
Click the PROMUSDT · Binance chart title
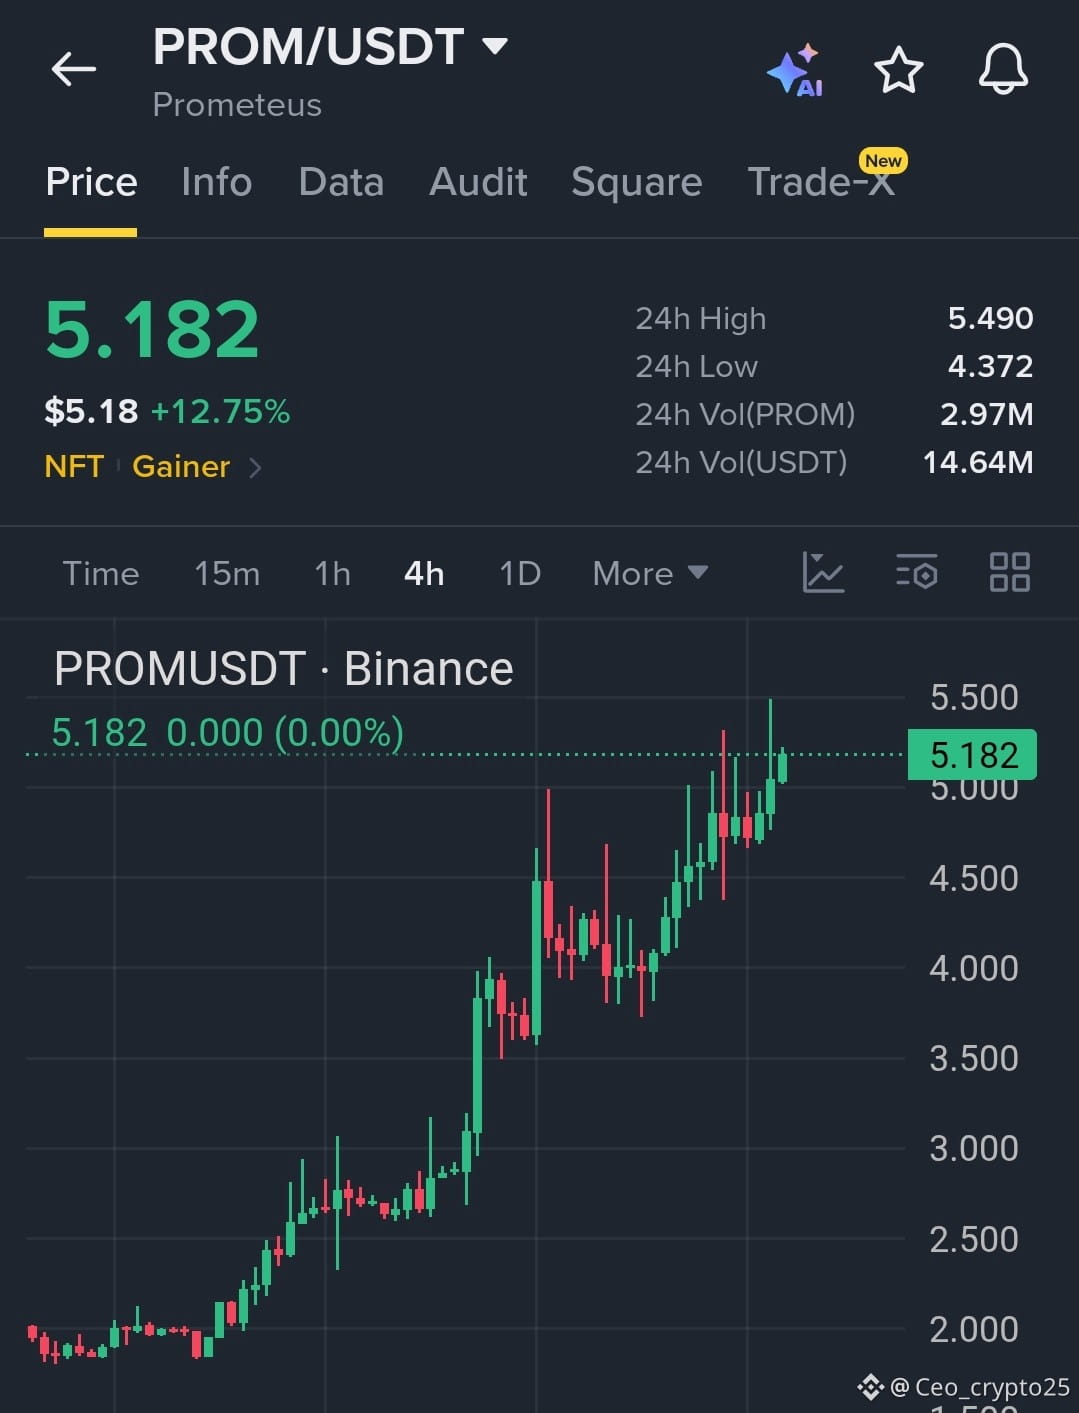coord(283,668)
